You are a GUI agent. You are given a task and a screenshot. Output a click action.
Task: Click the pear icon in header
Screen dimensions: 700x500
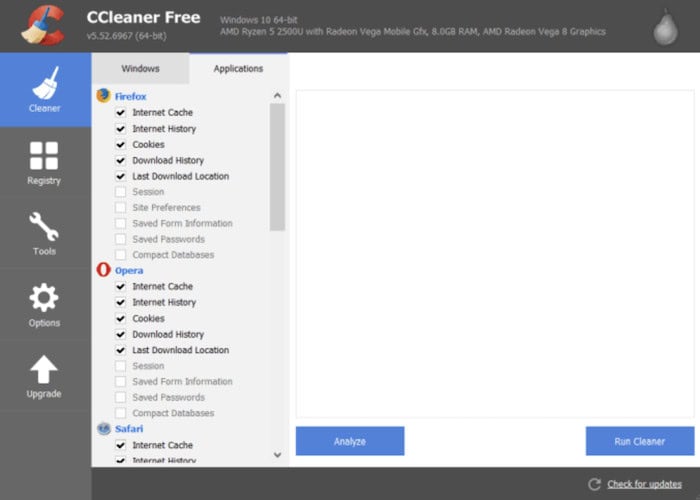point(665,27)
